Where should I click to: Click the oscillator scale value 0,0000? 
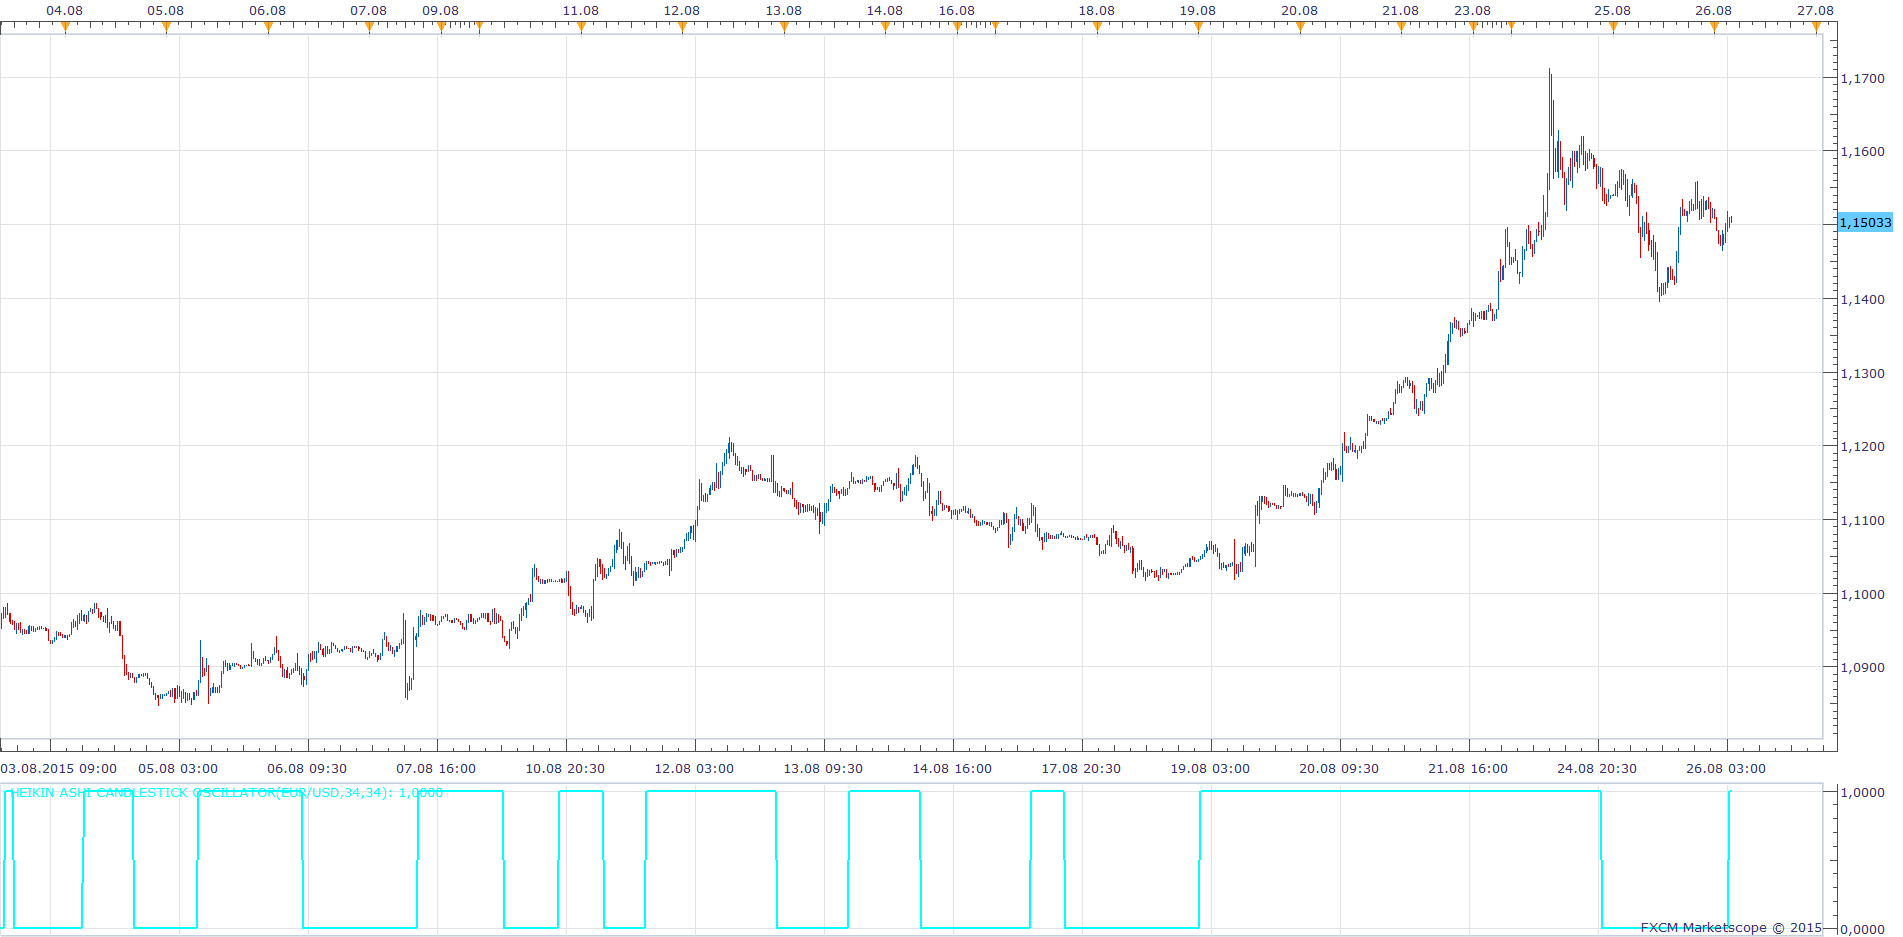(1863, 929)
